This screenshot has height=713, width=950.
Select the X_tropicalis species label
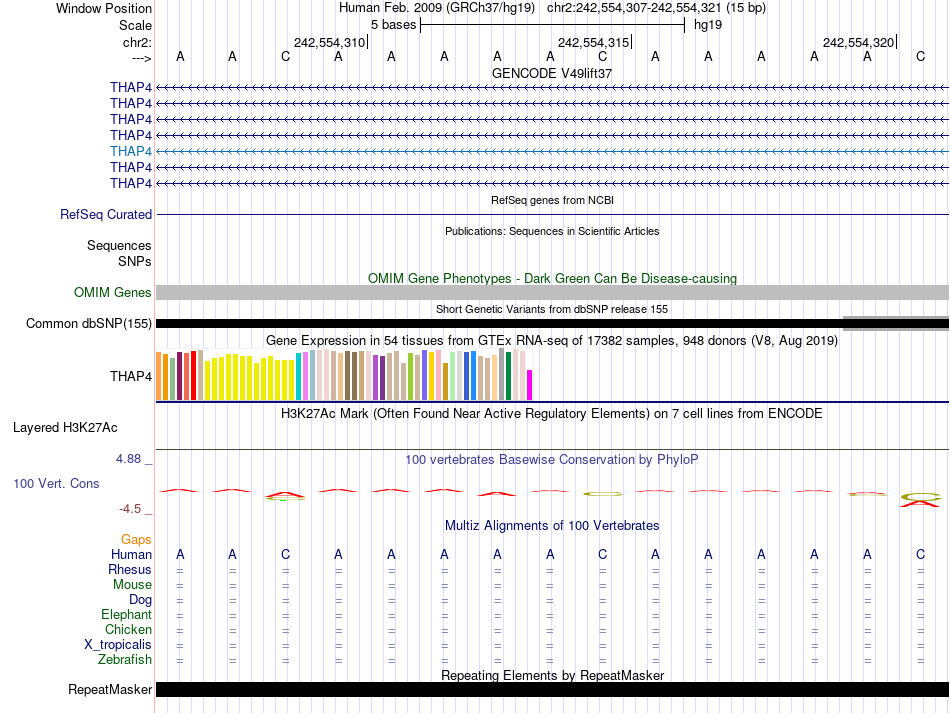[x=118, y=645]
